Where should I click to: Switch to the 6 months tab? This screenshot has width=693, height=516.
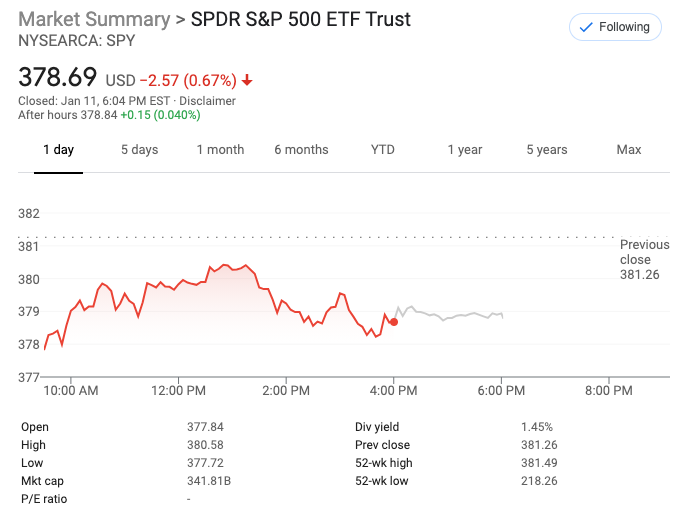click(x=301, y=150)
